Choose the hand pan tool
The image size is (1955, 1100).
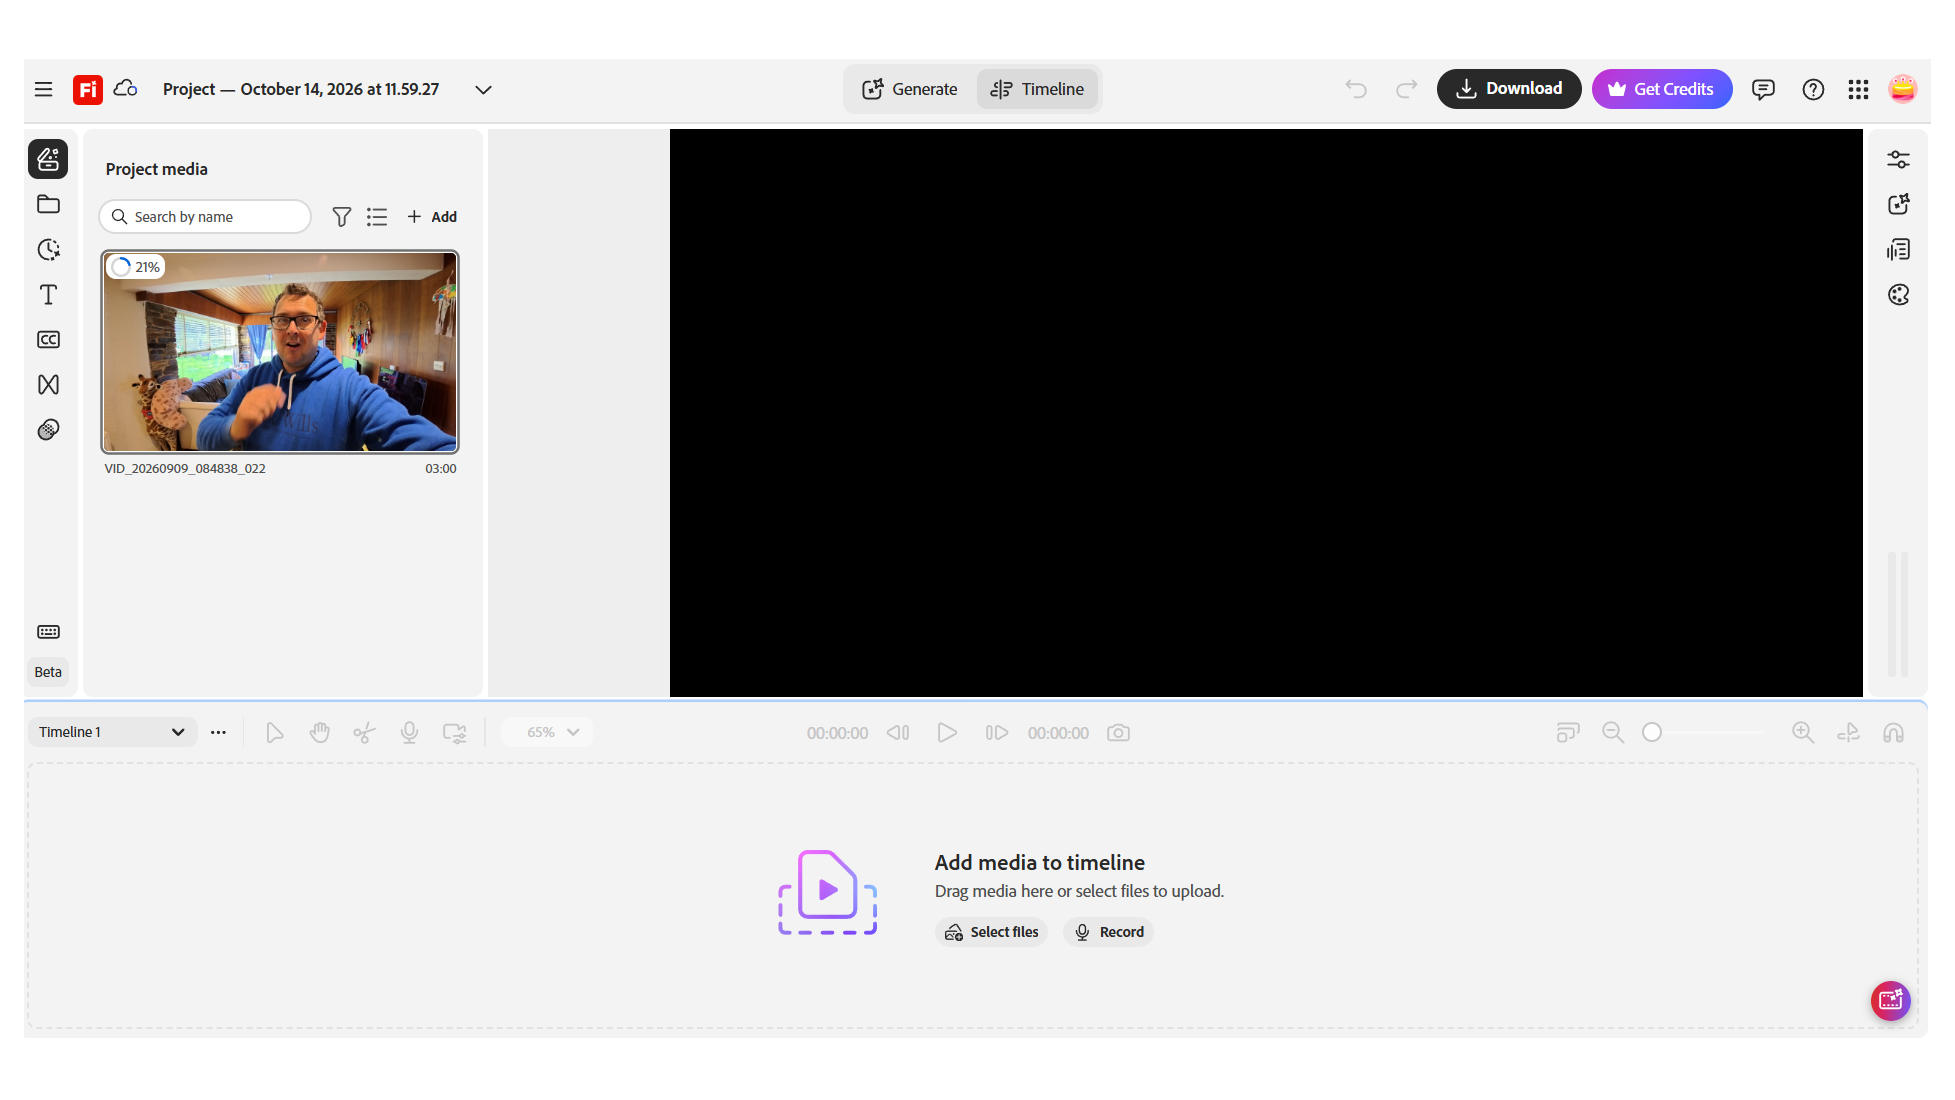click(319, 733)
